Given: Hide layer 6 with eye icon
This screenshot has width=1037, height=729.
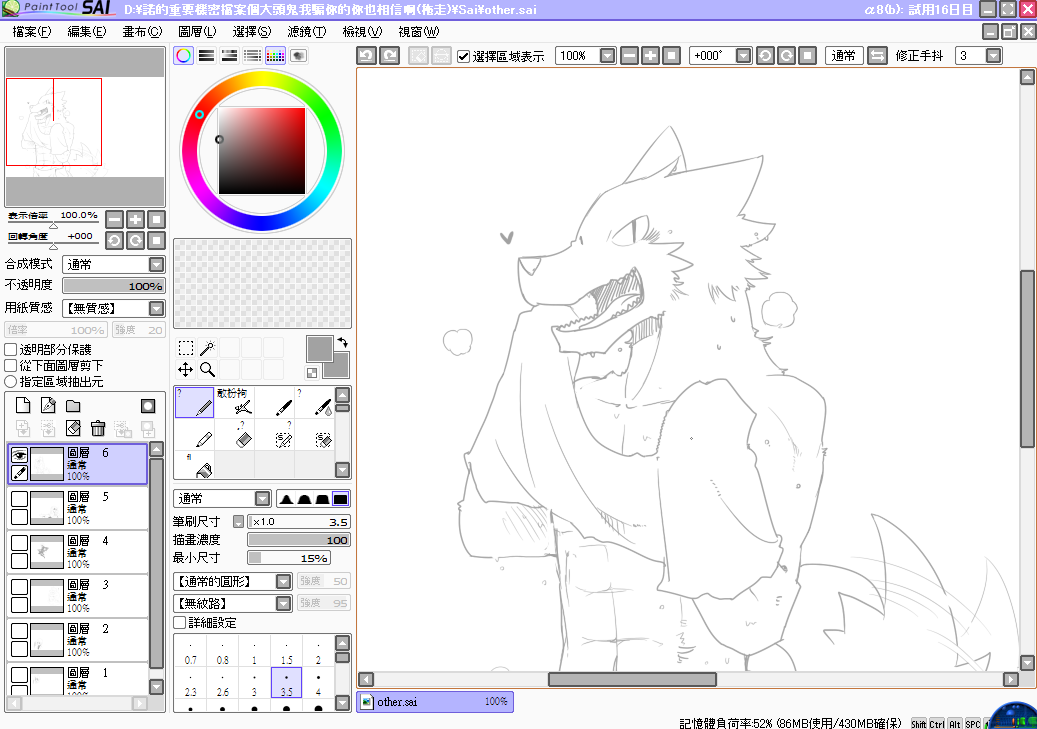Looking at the screenshot, I should click(19, 454).
